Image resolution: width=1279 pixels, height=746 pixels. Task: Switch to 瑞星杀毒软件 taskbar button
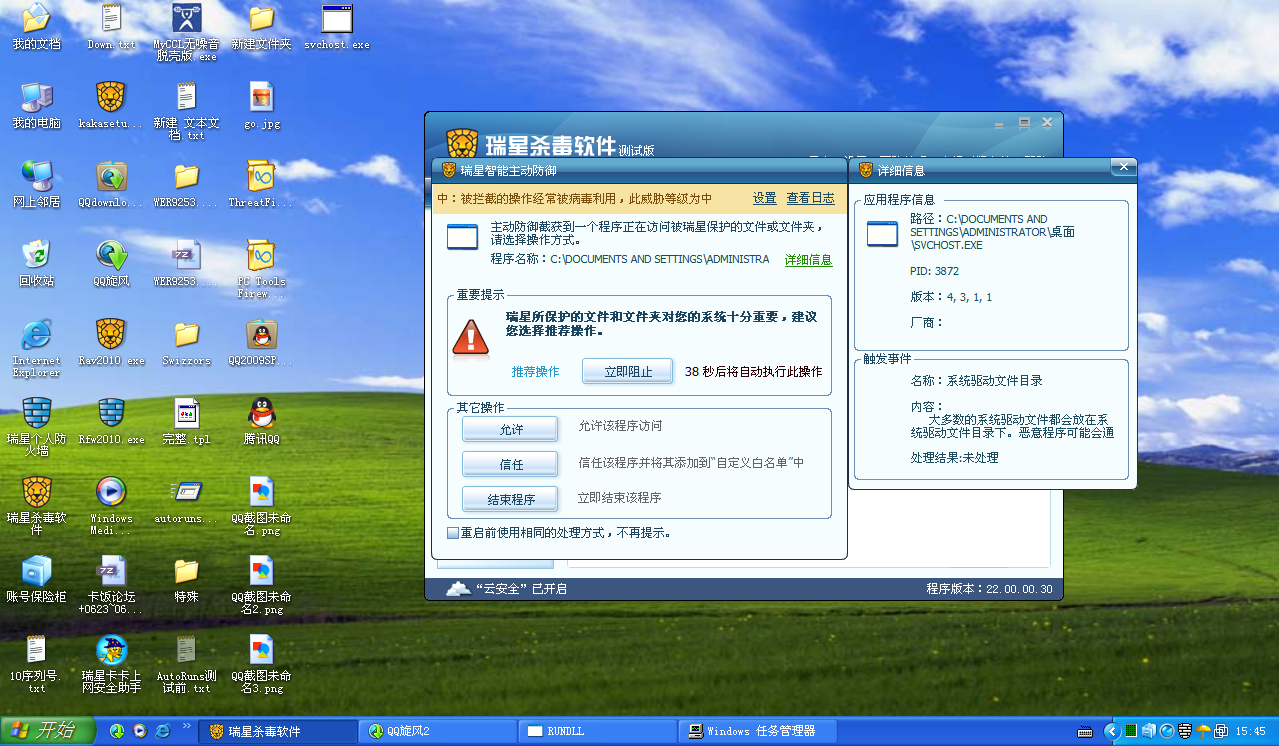coord(278,731)
